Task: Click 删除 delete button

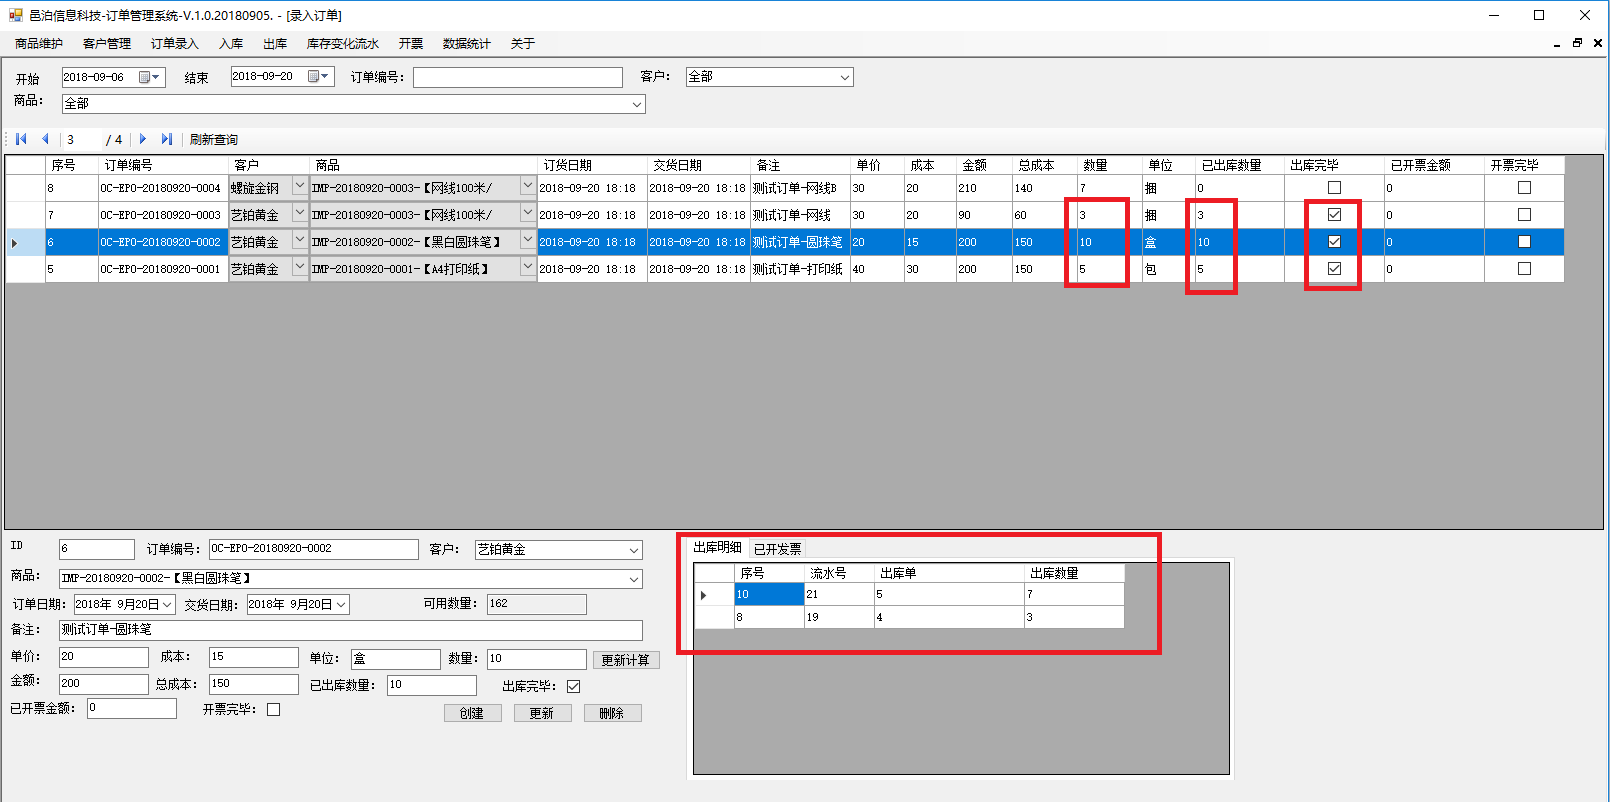Action: 612,713
